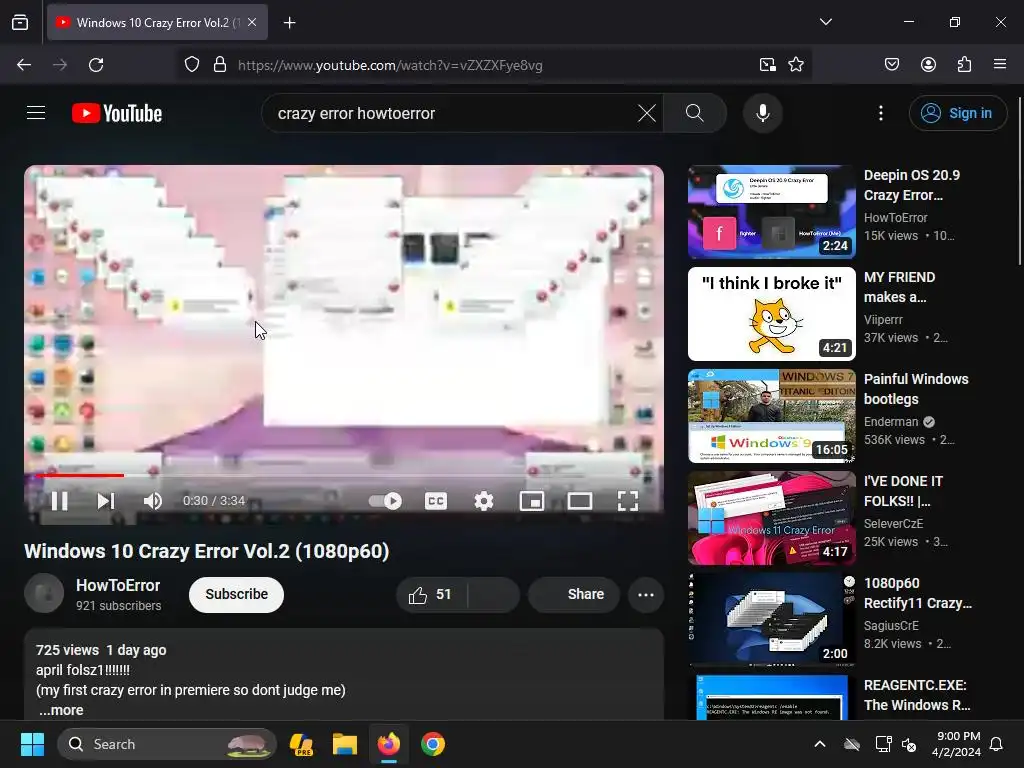
Task: Open the PRE app on taskbar
Action: click(301, 744)
